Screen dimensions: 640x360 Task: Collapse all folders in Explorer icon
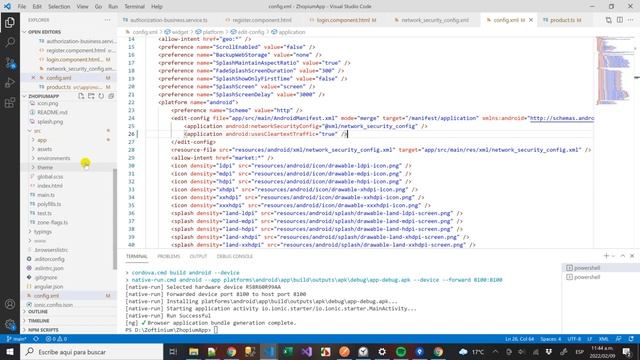(111, 96)
